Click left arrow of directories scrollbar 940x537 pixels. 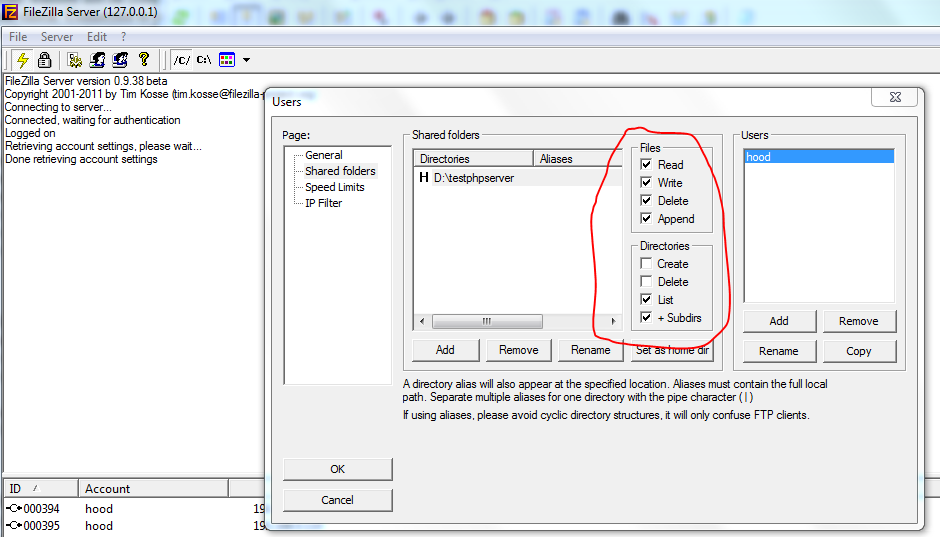[x=422, y=321]
